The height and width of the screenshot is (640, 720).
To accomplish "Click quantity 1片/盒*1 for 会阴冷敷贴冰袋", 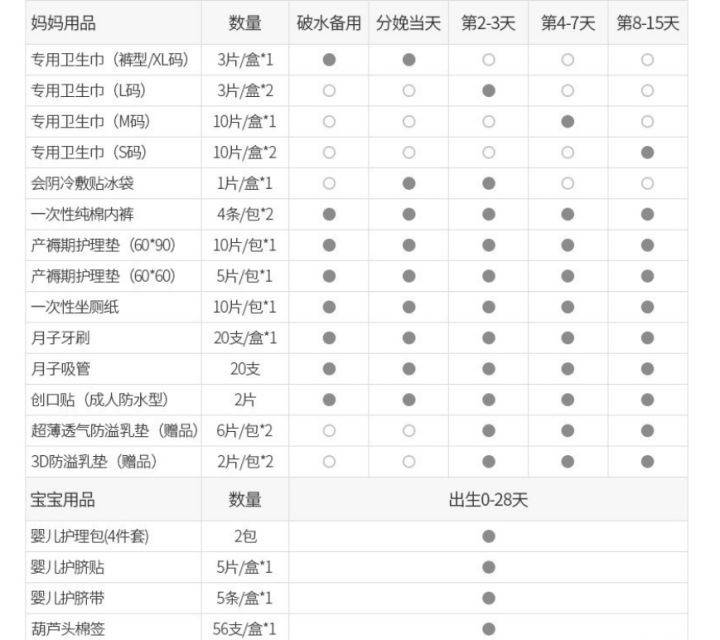I will (x=245, y=183).
